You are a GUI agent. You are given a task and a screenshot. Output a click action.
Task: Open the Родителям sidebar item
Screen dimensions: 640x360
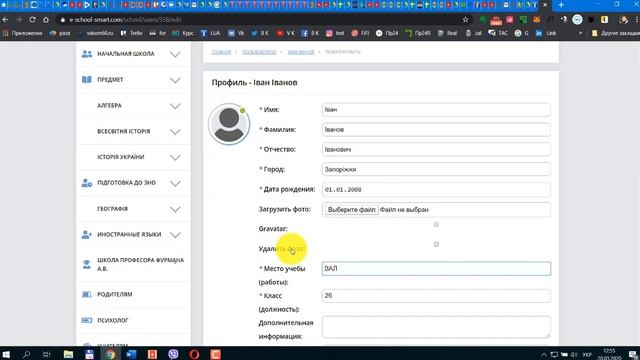point(114,294)
